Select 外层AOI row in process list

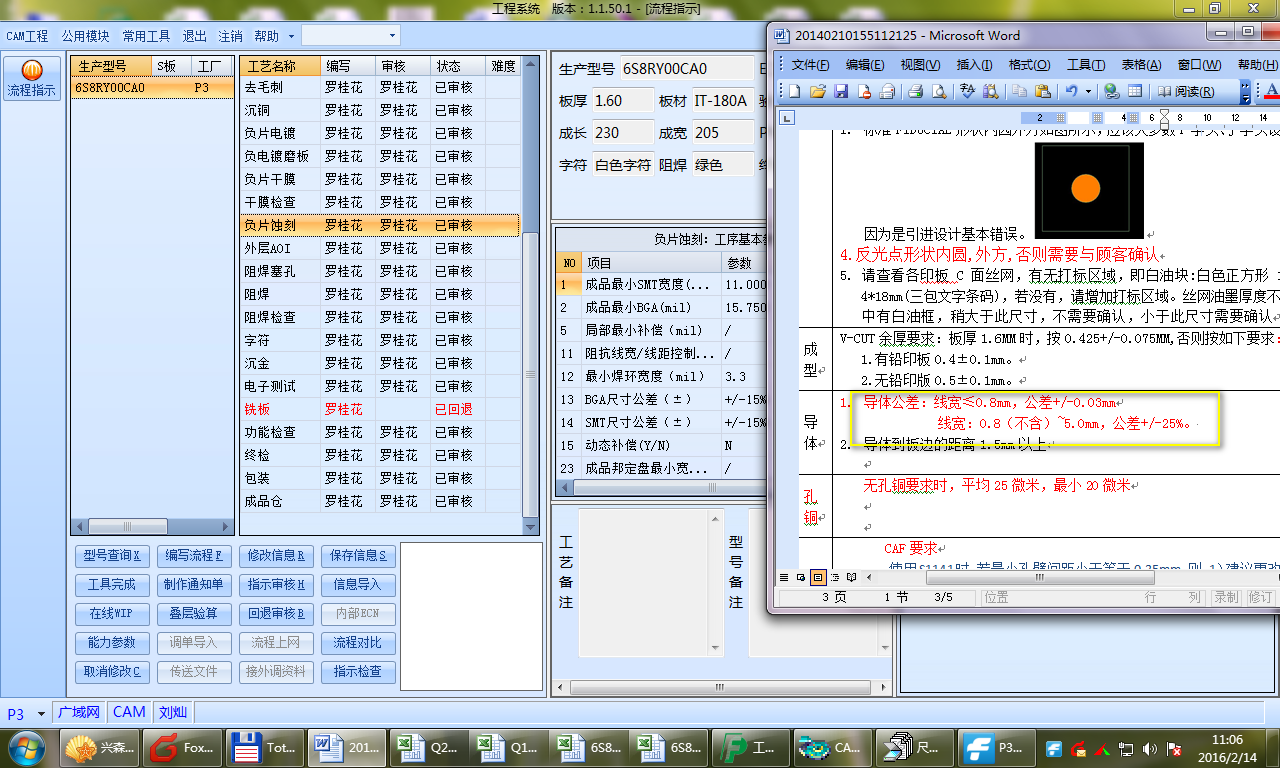(380, 248)
